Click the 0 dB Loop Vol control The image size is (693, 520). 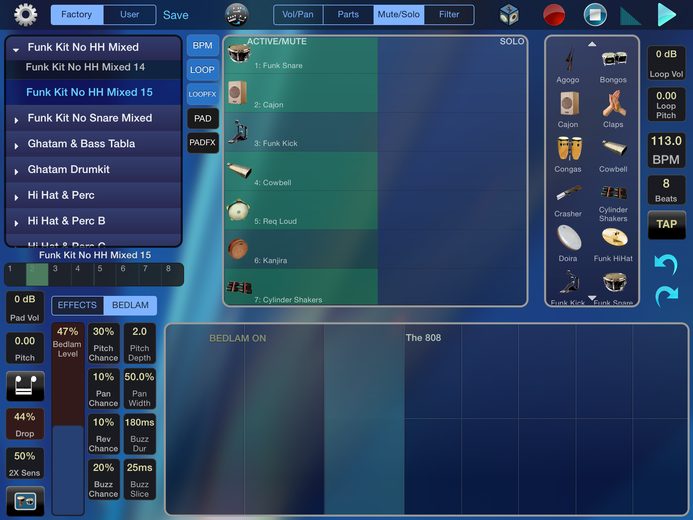tap(666, 63)
